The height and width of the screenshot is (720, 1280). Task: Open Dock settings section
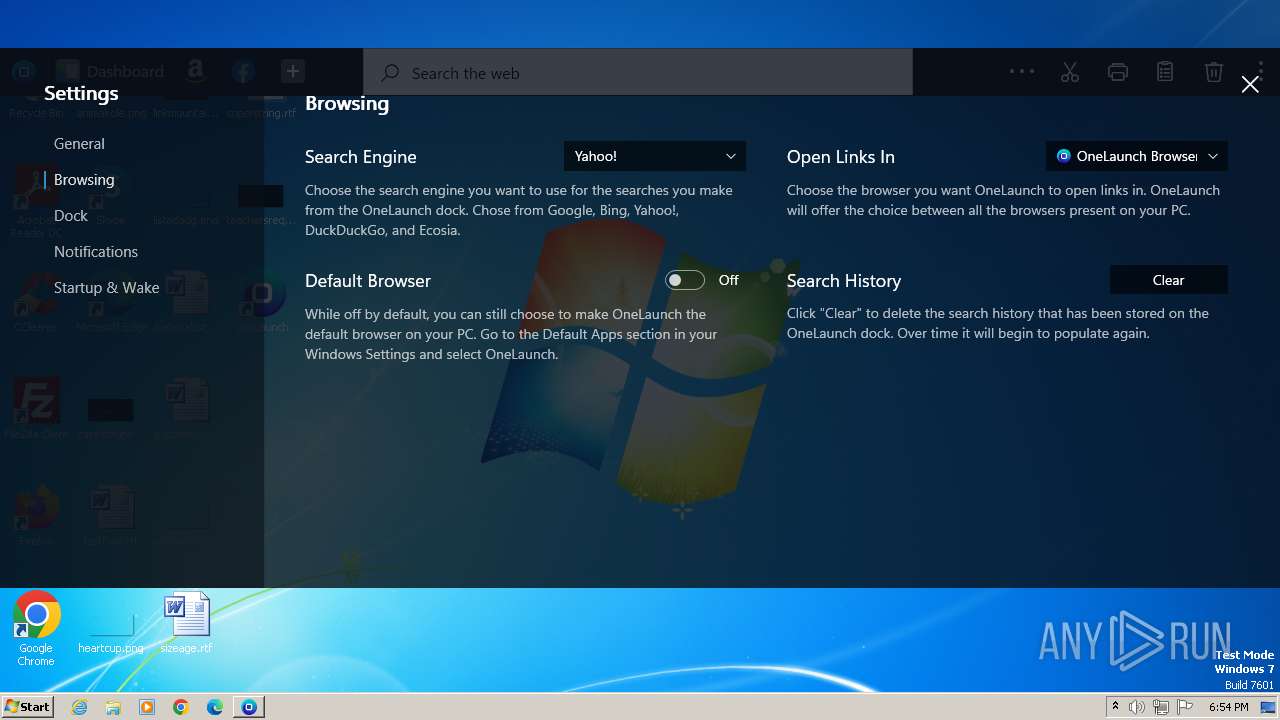coord(71,216)
